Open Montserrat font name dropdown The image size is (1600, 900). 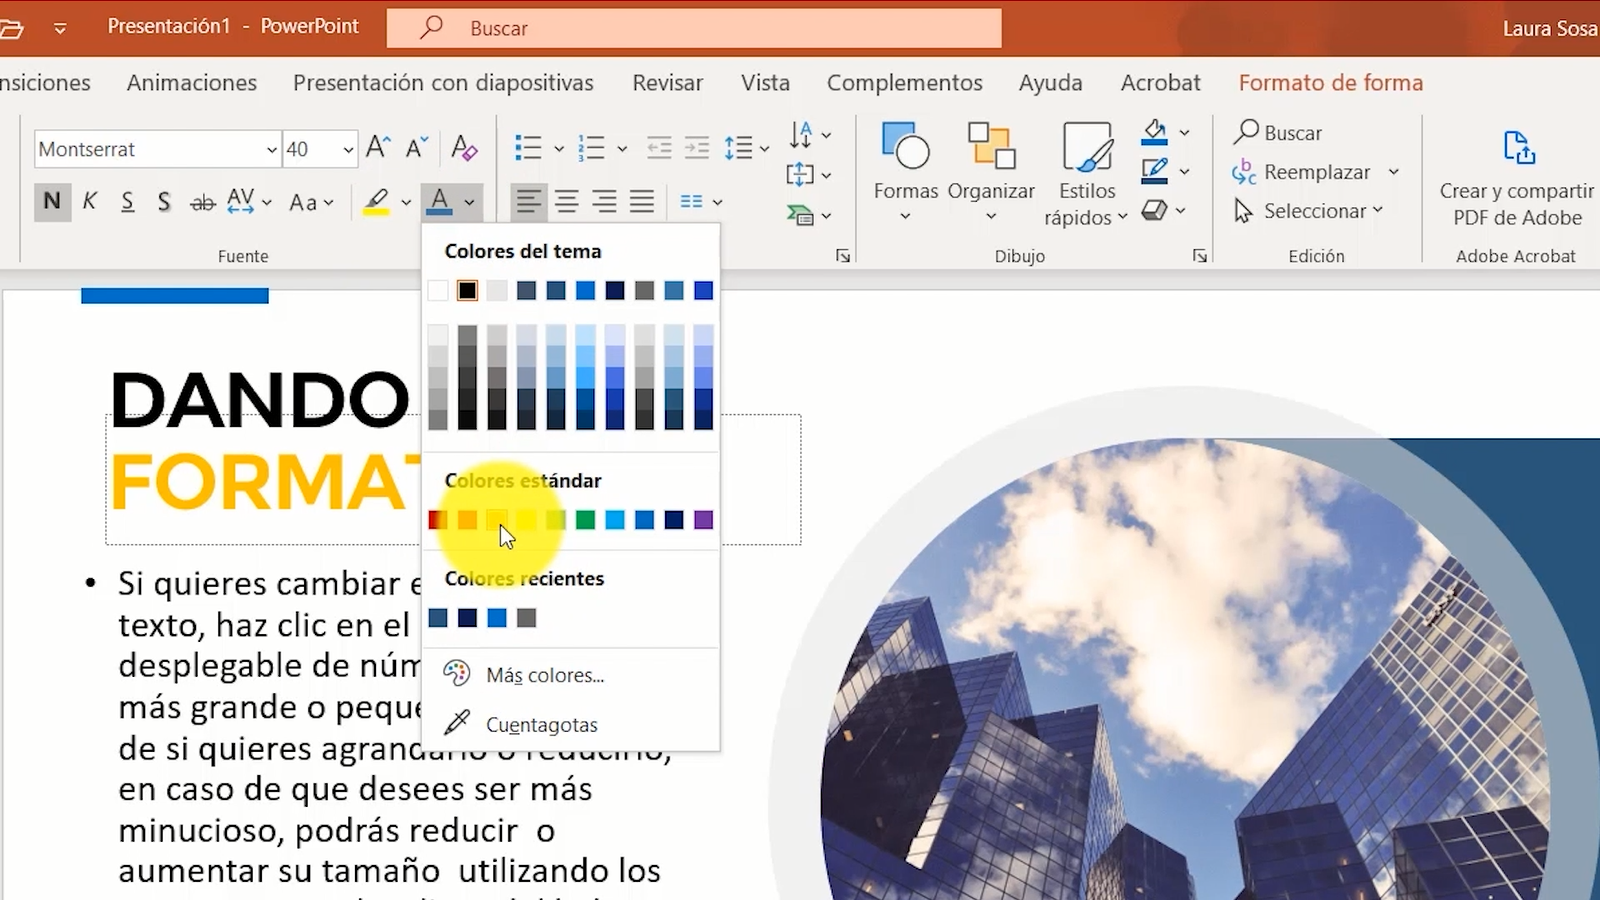click(271, 150)
